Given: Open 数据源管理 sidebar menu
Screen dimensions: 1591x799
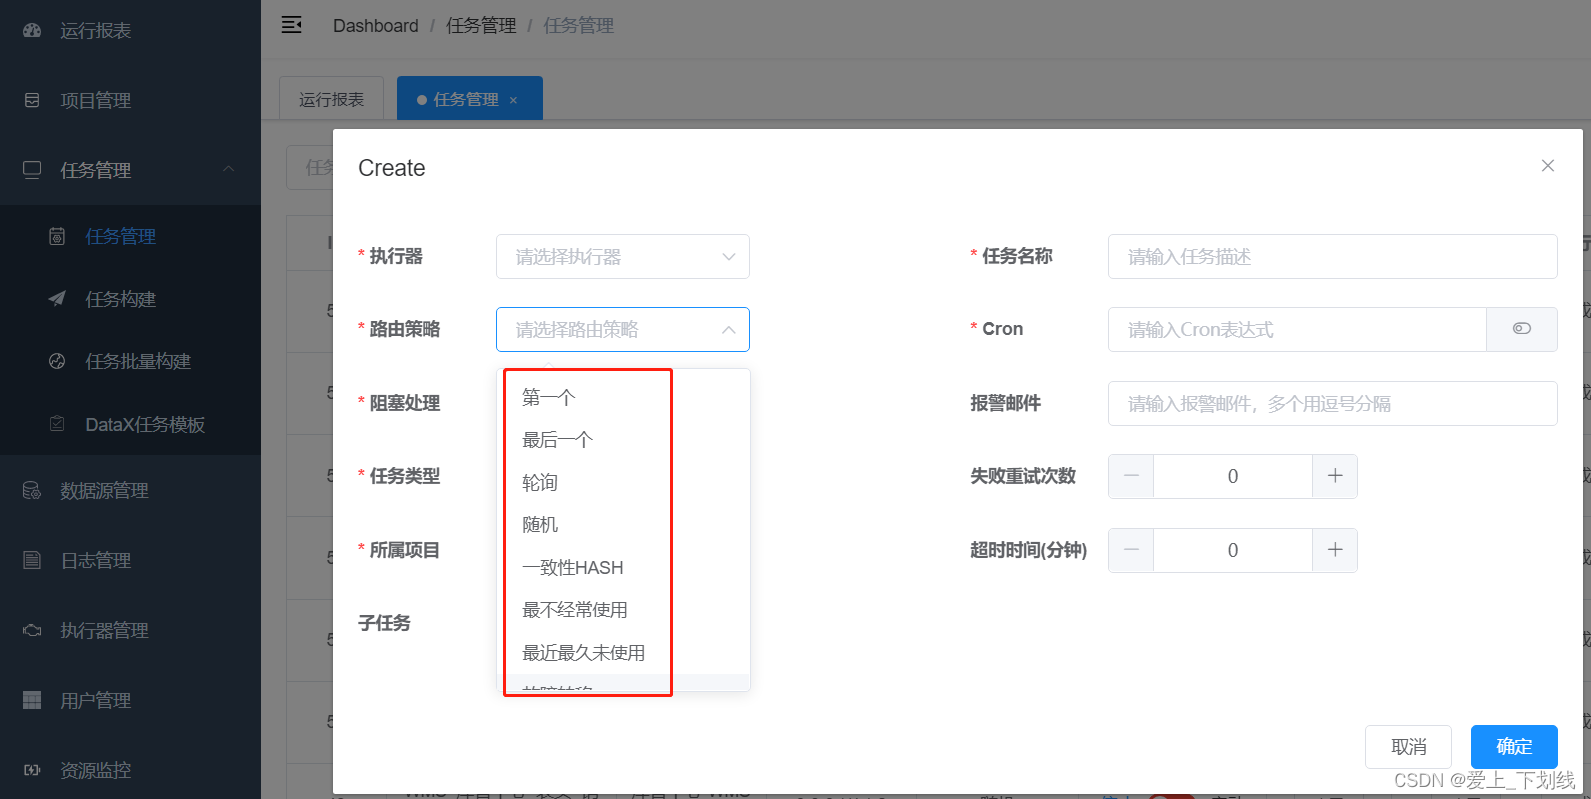Looking at the screenshot, I should [130, 490].
